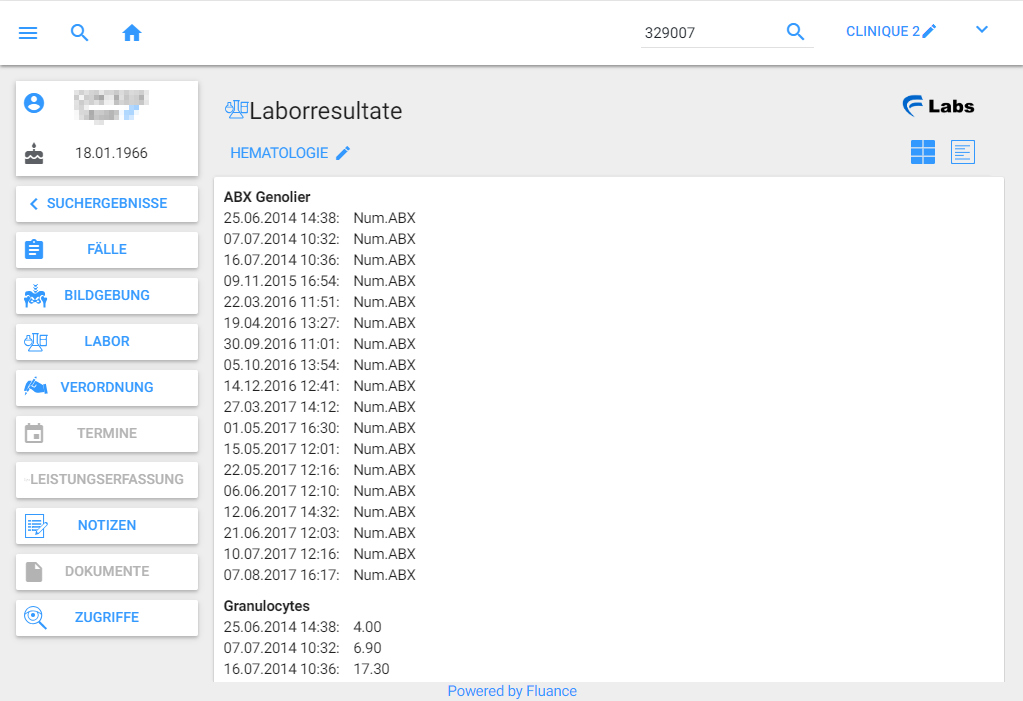This screenshot has height=701, width=1023.
Task: Switch to grid view layout
Action: [x=923, y=152]
